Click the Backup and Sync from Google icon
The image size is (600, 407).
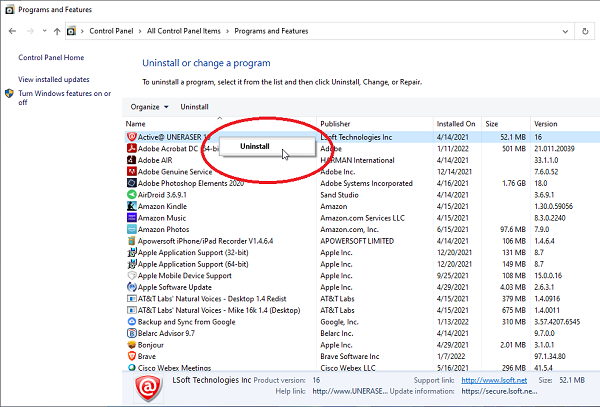click(x=132, y=322)
